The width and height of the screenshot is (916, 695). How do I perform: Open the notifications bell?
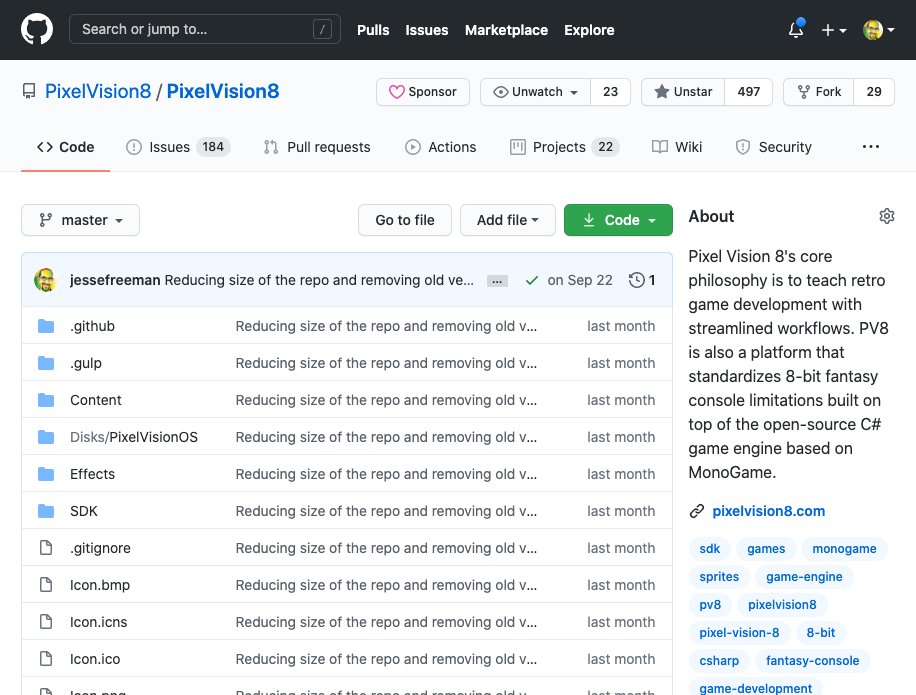(x=796, y=29)
